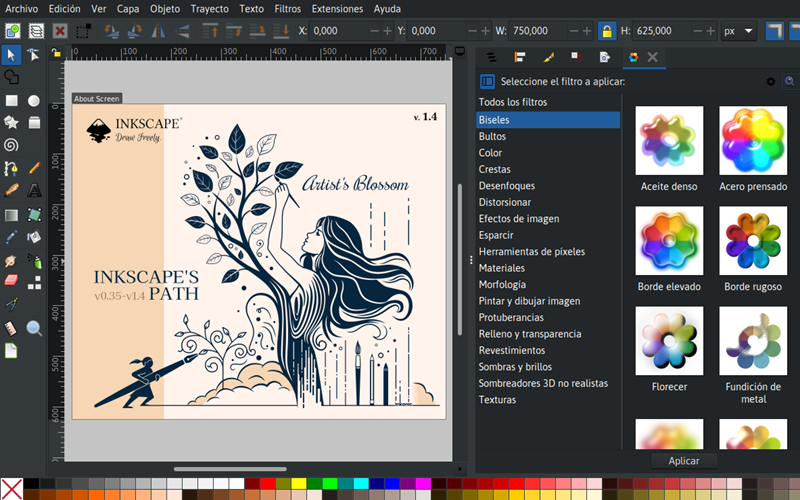
Task: Click the filter search magnifier icon
Action: click(x=789, y=82)
